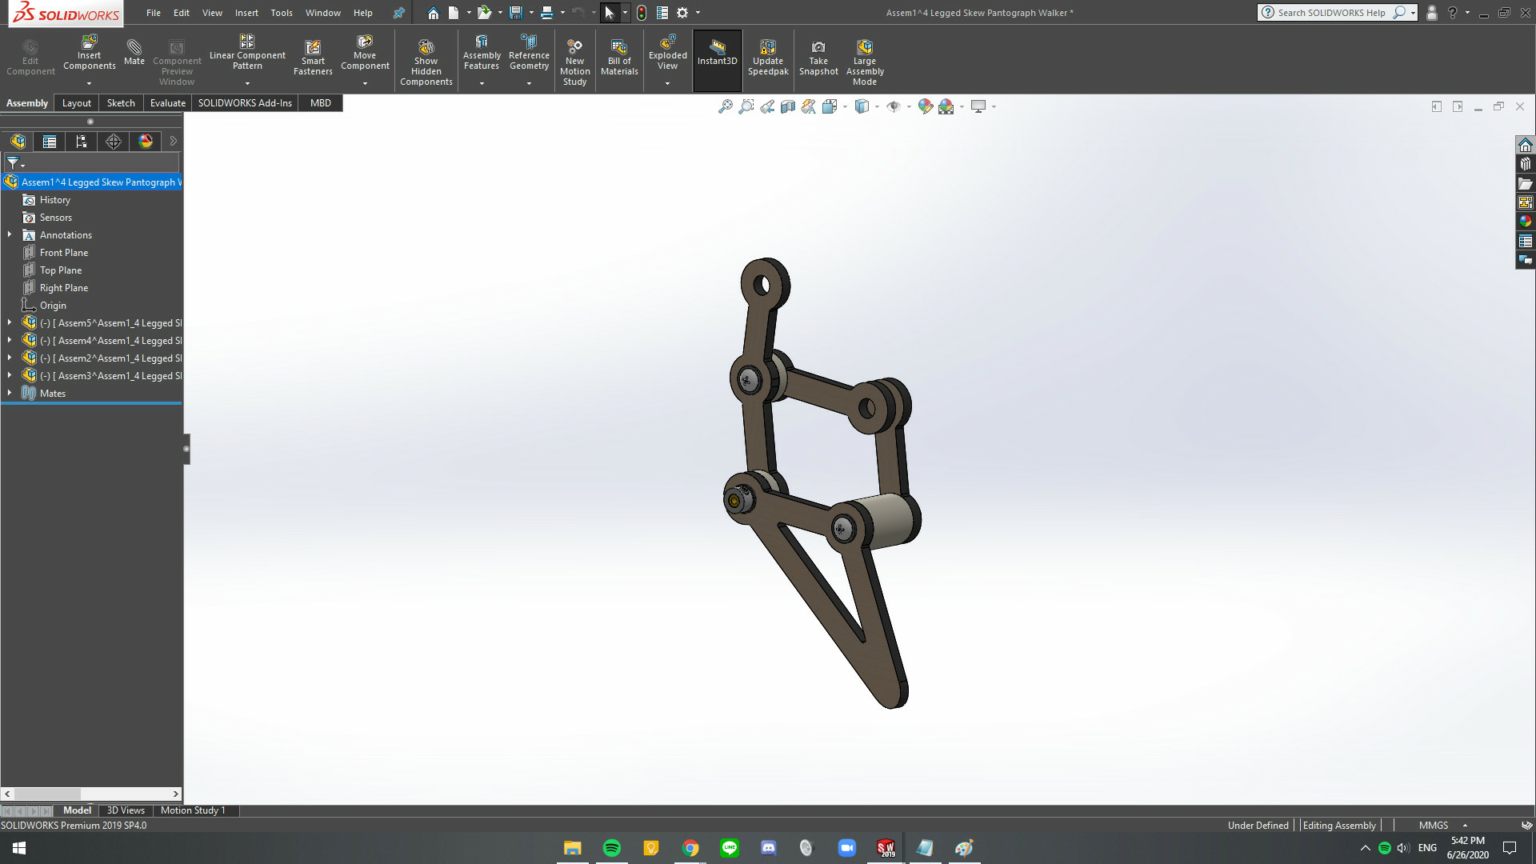Switch to Sketch ribbon tab
The image size is (1536, 864).
pyautogui.click(x=121, y=103)
